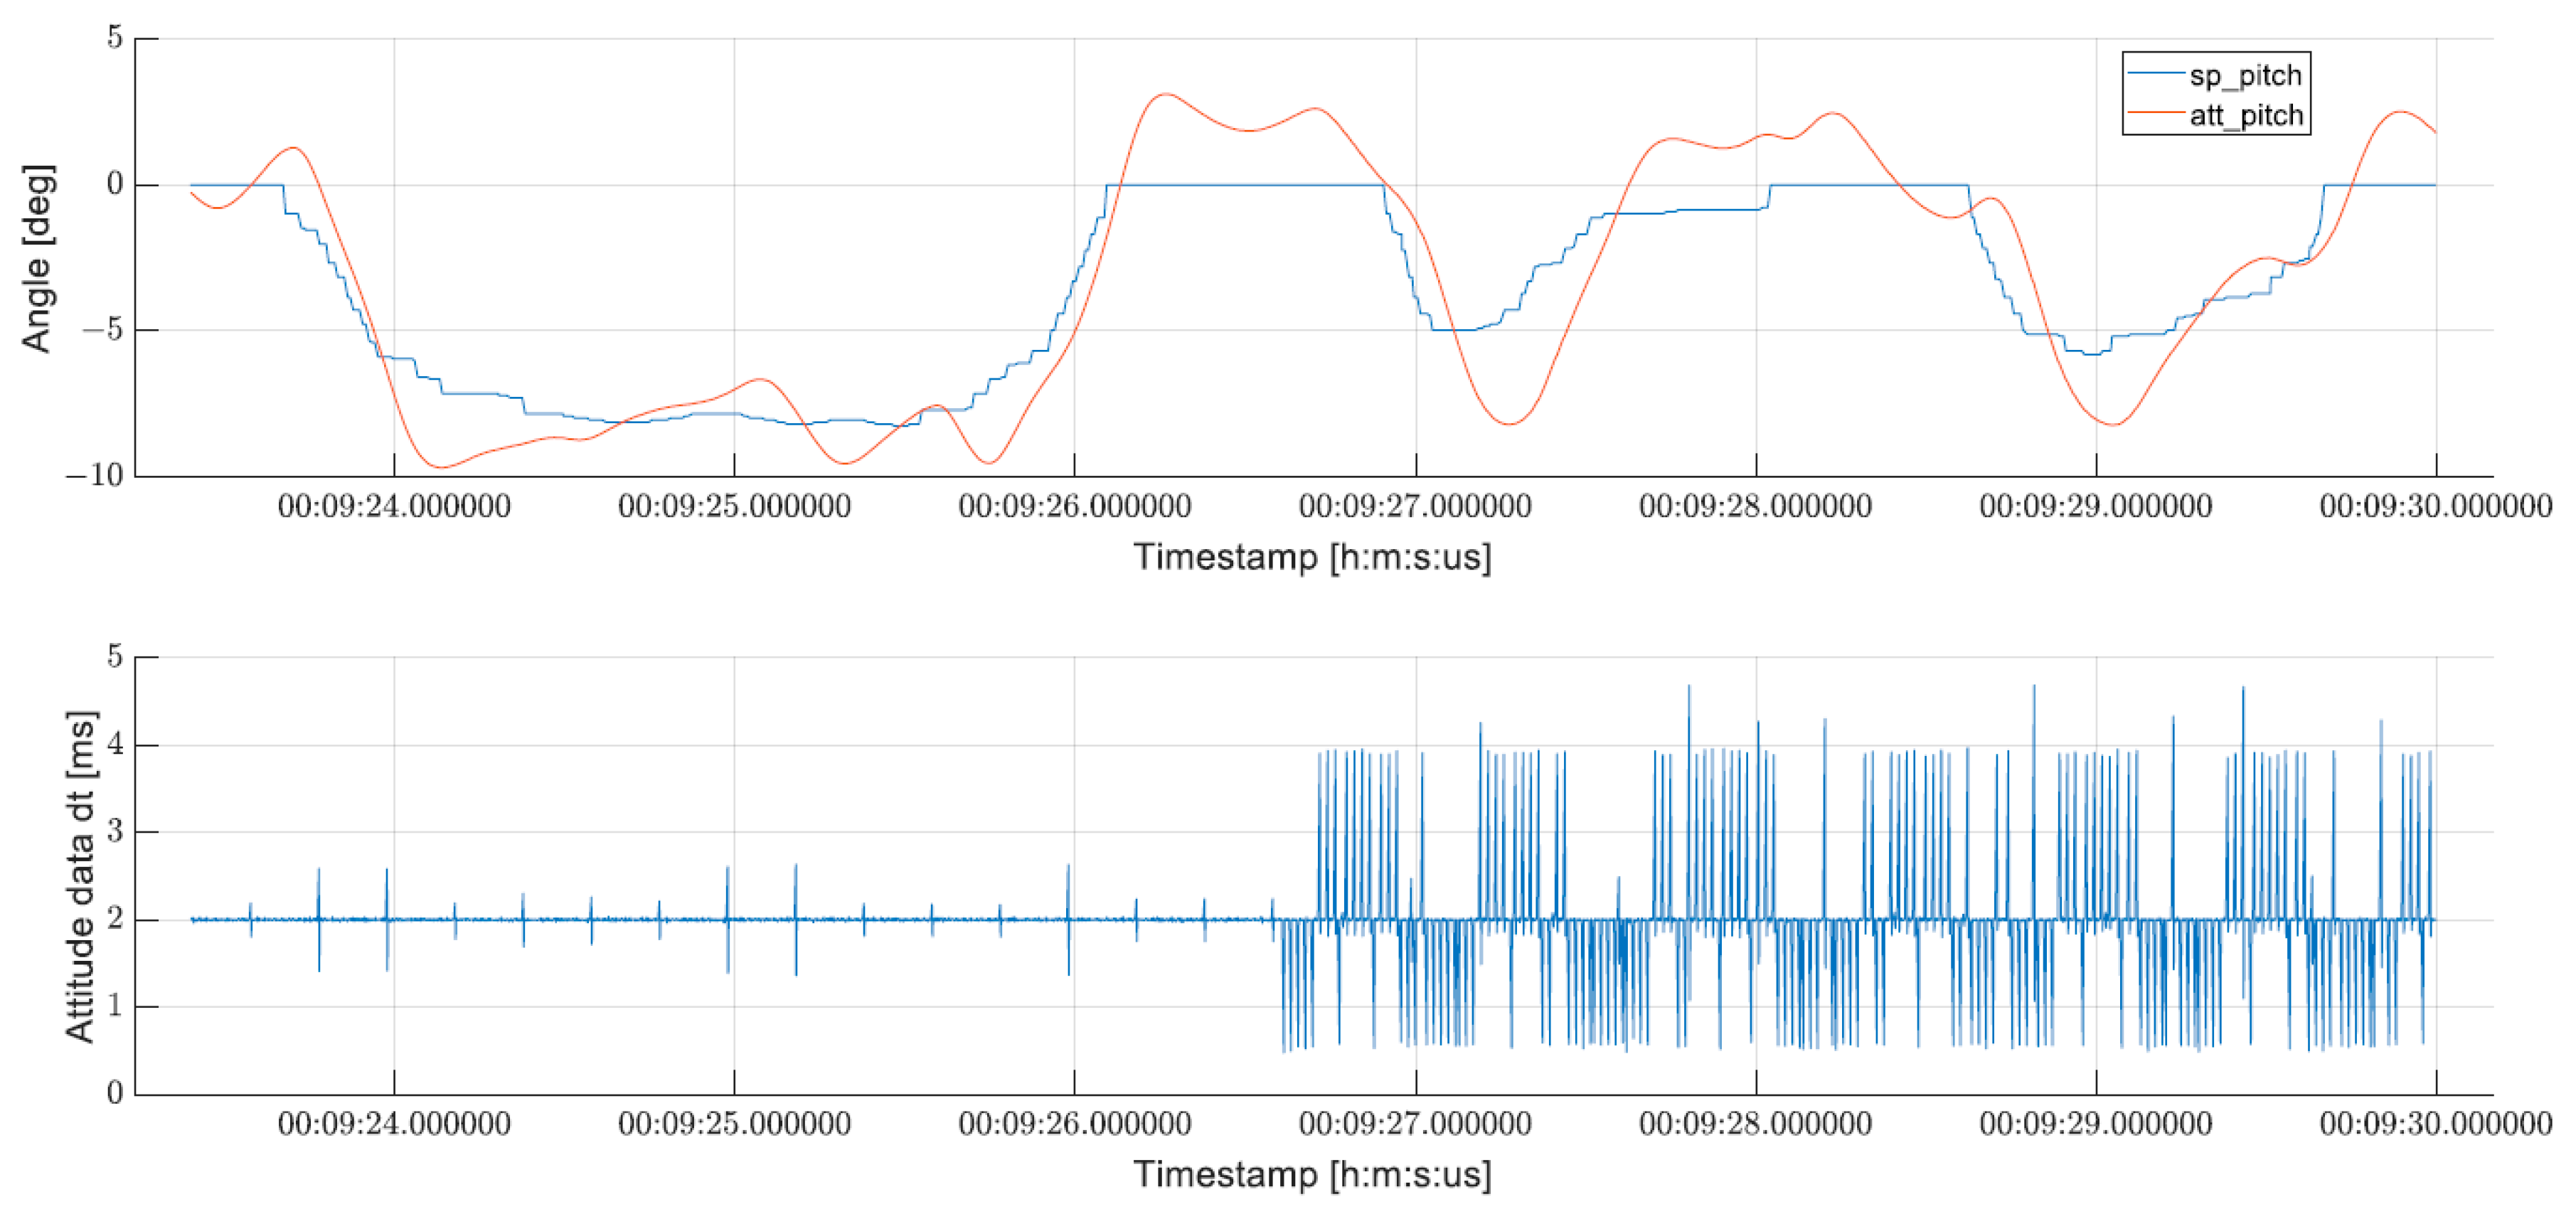The height and width of the screenshot is (1214, 2576).
Task: Click top plot tick label 00:09:29.000000
Action: [2096, 506]
